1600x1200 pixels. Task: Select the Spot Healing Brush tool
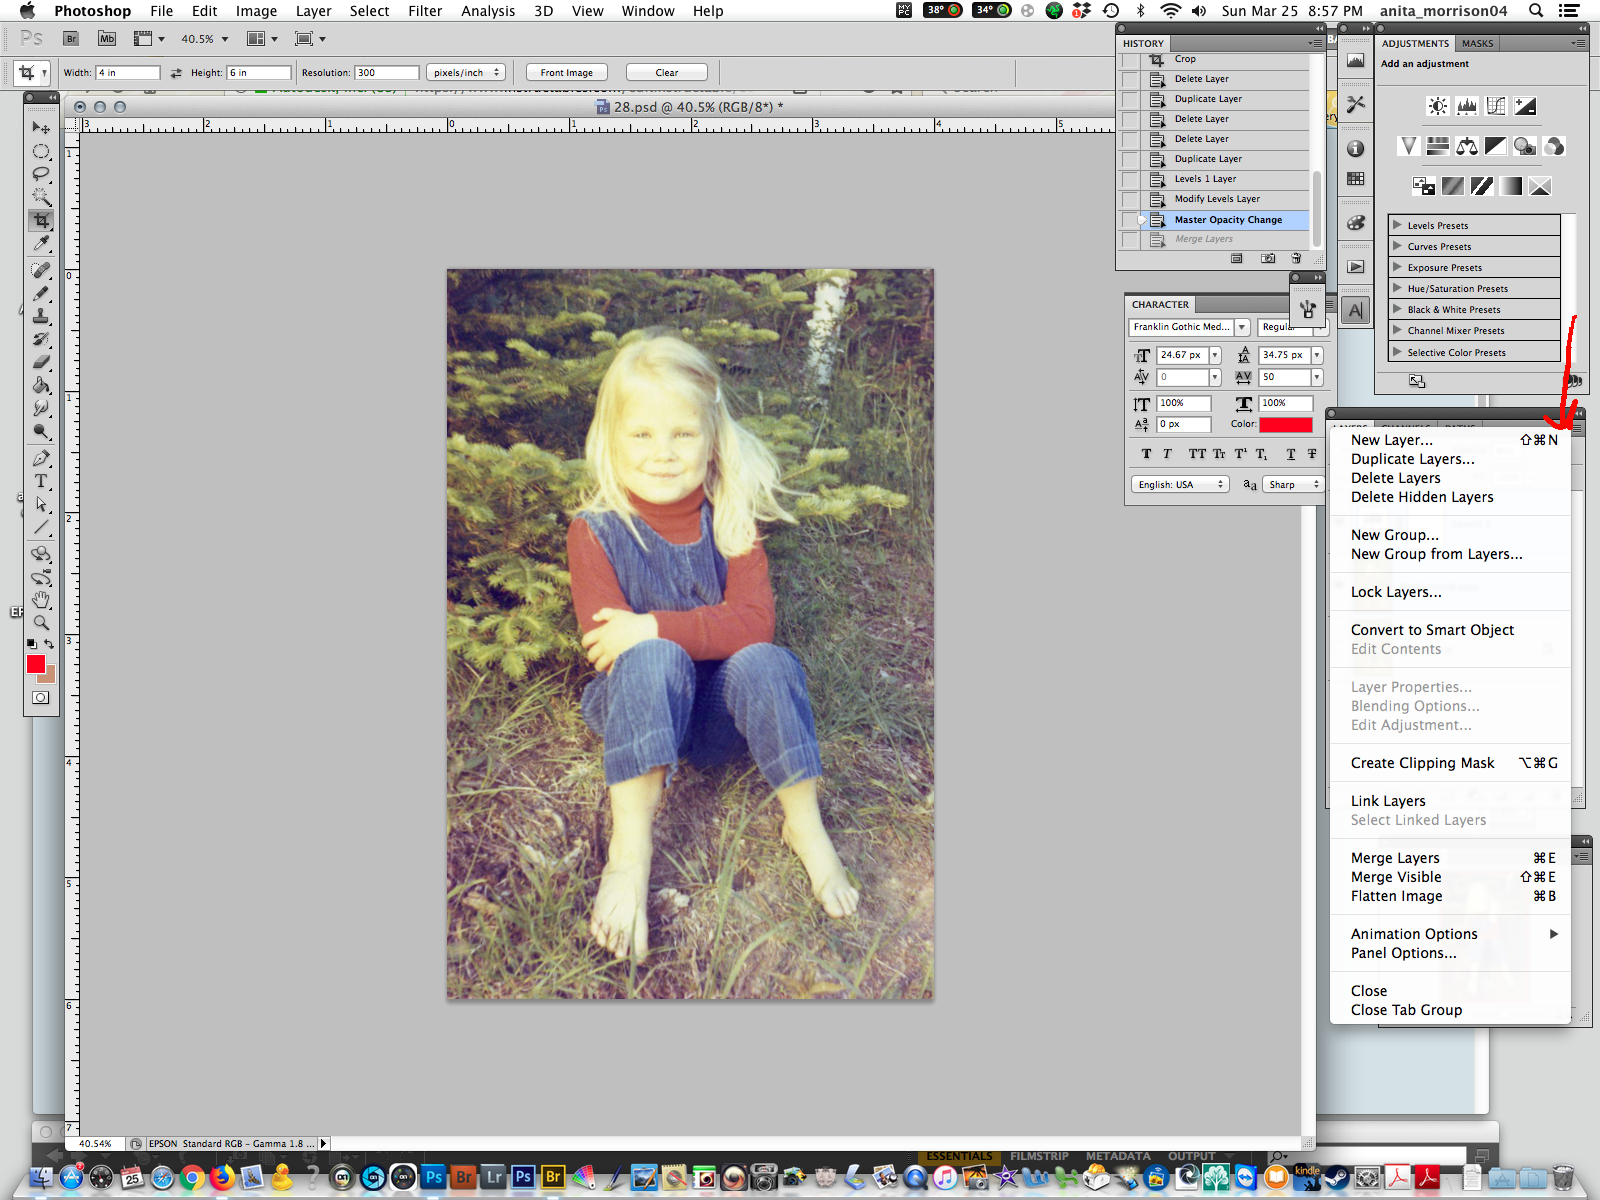[41, 270]
